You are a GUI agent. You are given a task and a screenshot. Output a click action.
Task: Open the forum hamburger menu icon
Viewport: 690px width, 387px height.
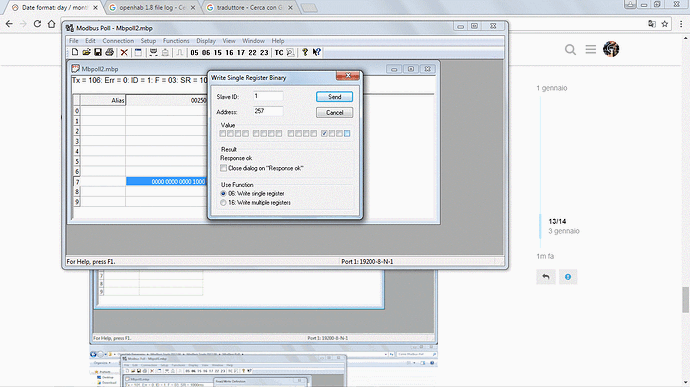point(591,49)
